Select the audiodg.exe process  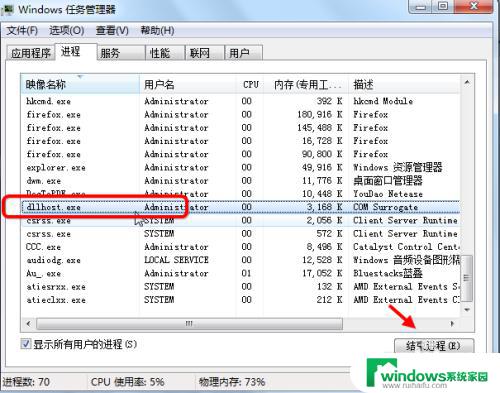[241, 260]
